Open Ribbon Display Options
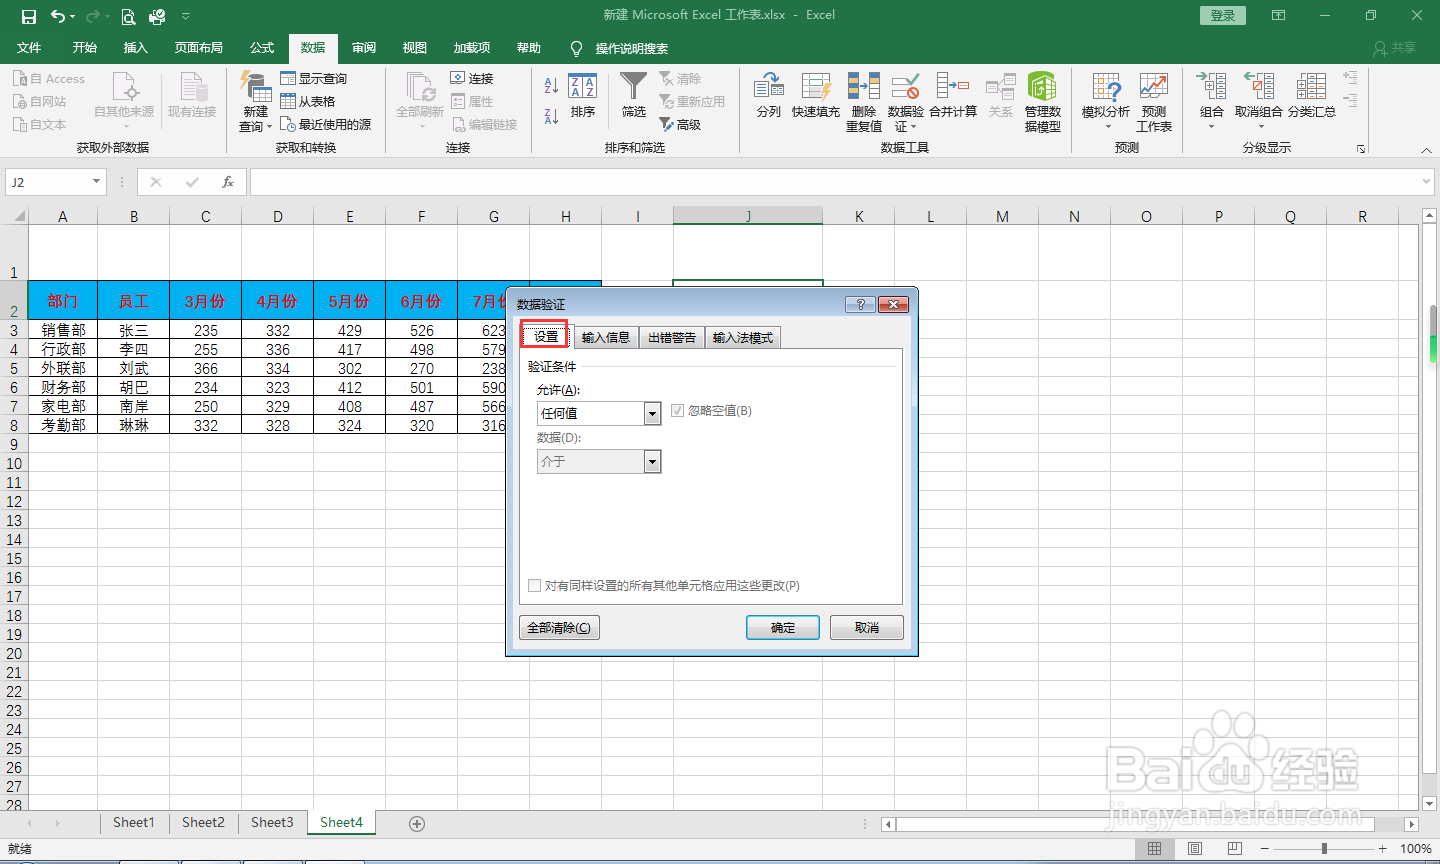The image size is (1440, 864). click(1278, 15)
